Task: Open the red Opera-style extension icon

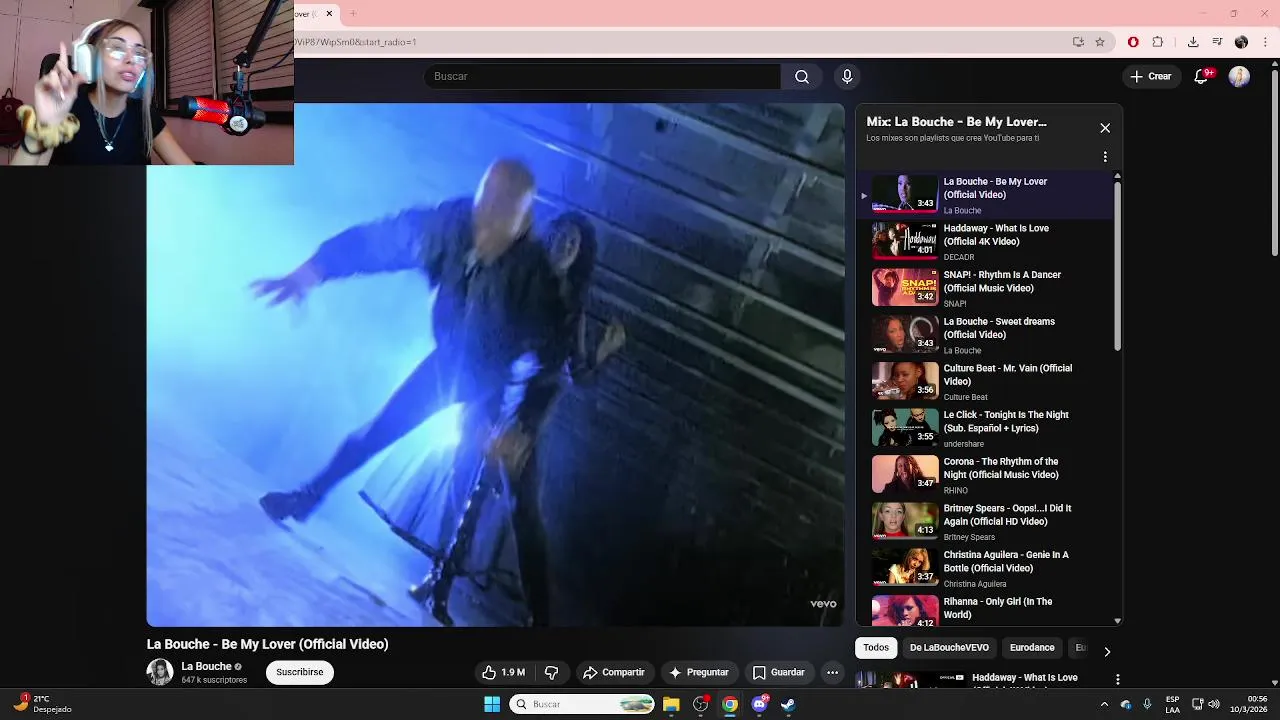Action: click(1133, 42)
